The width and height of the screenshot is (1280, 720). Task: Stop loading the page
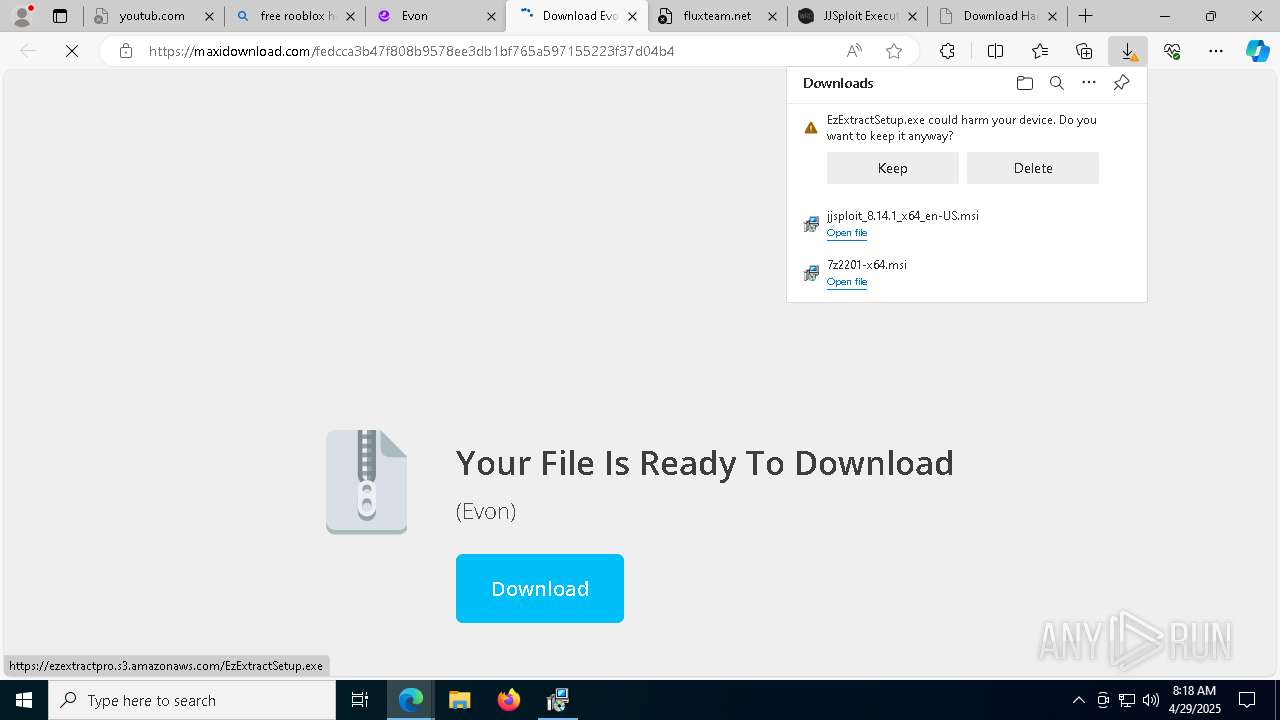pos(72,51)
